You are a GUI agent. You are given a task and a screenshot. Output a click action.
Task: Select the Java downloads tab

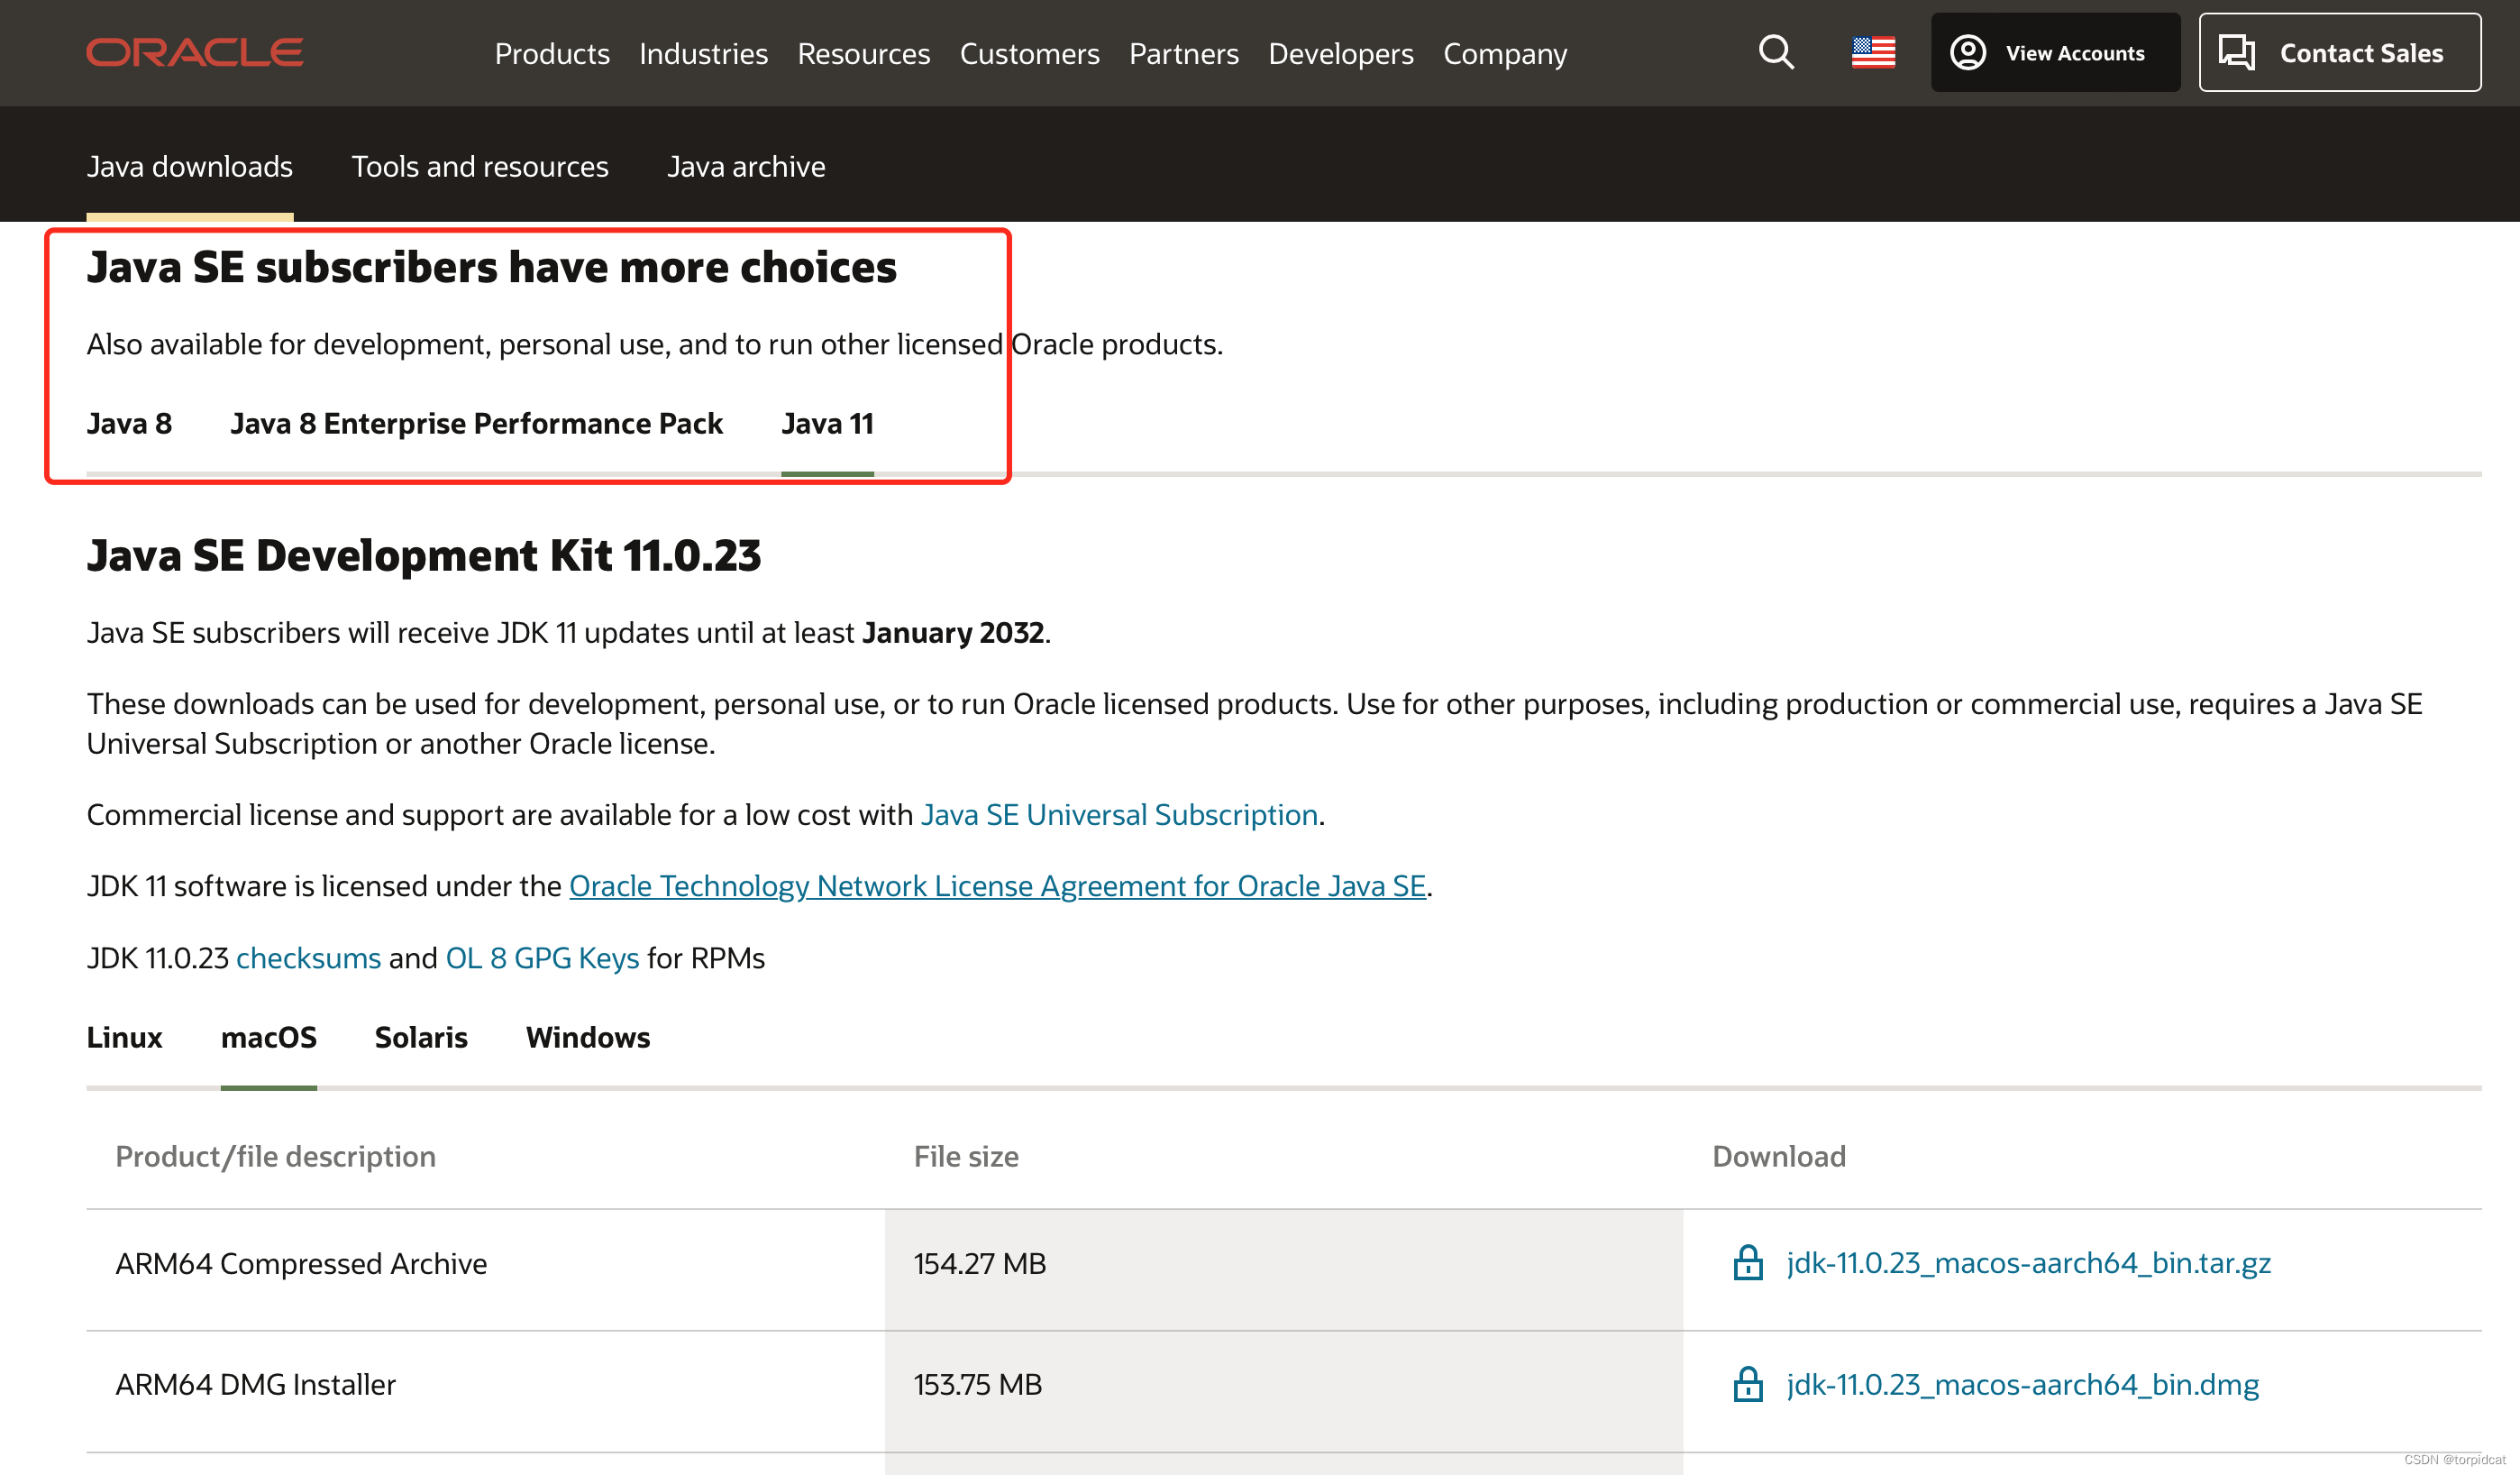190,166
